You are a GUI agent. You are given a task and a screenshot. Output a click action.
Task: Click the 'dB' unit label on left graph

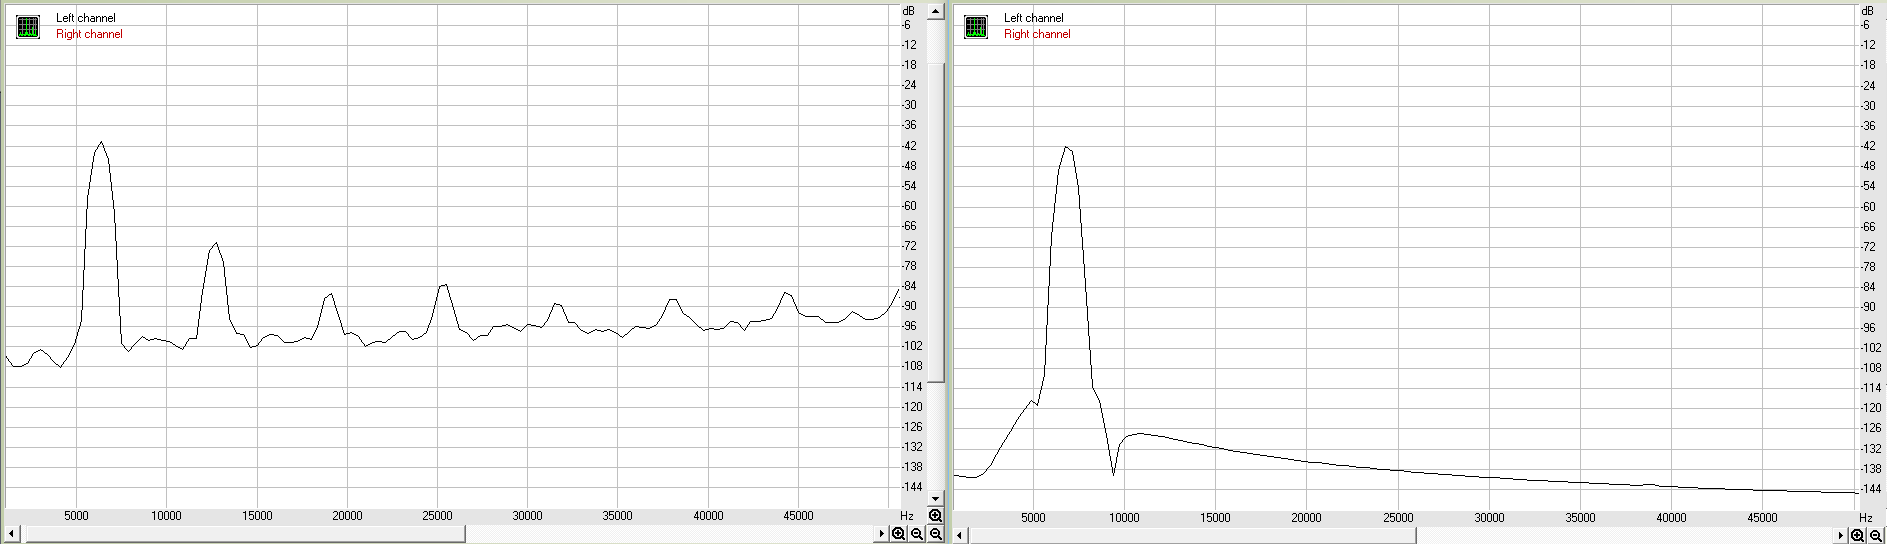click(908, 11)
